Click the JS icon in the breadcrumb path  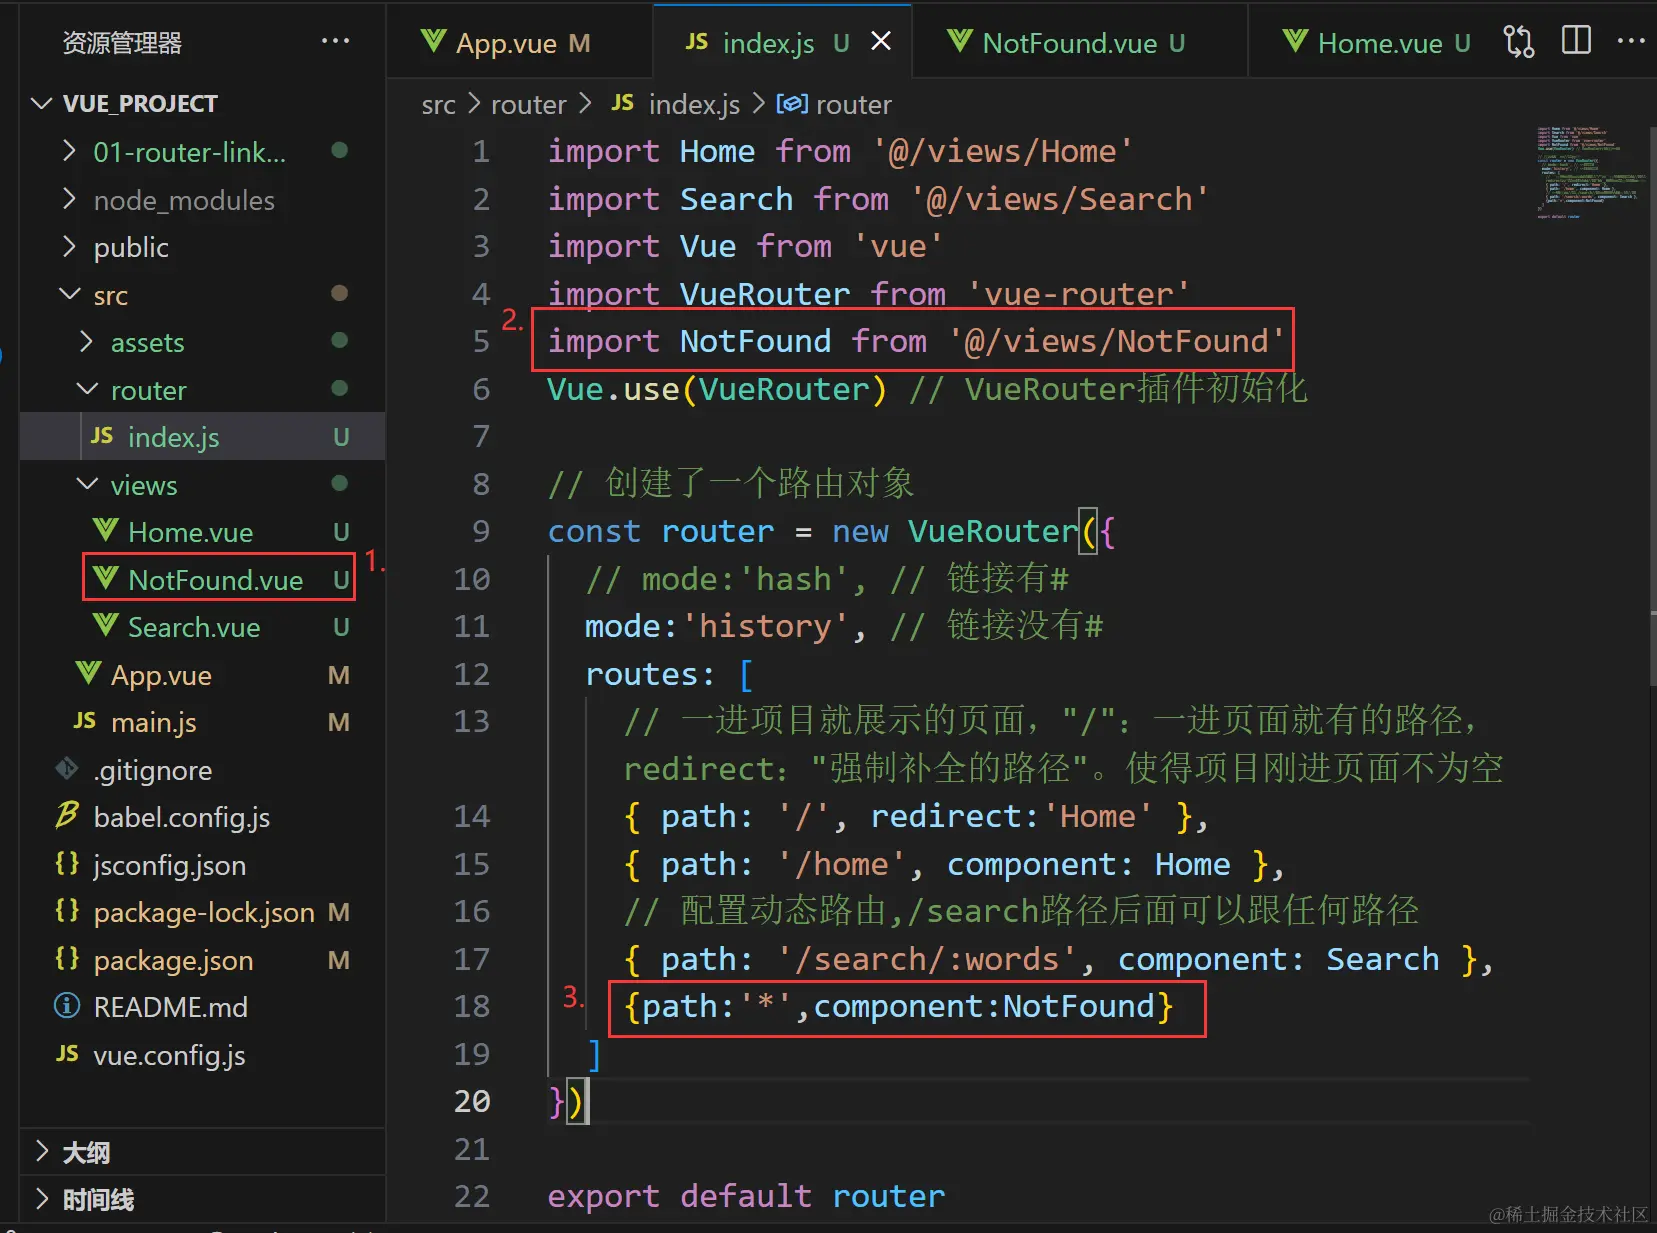[622, 102]
